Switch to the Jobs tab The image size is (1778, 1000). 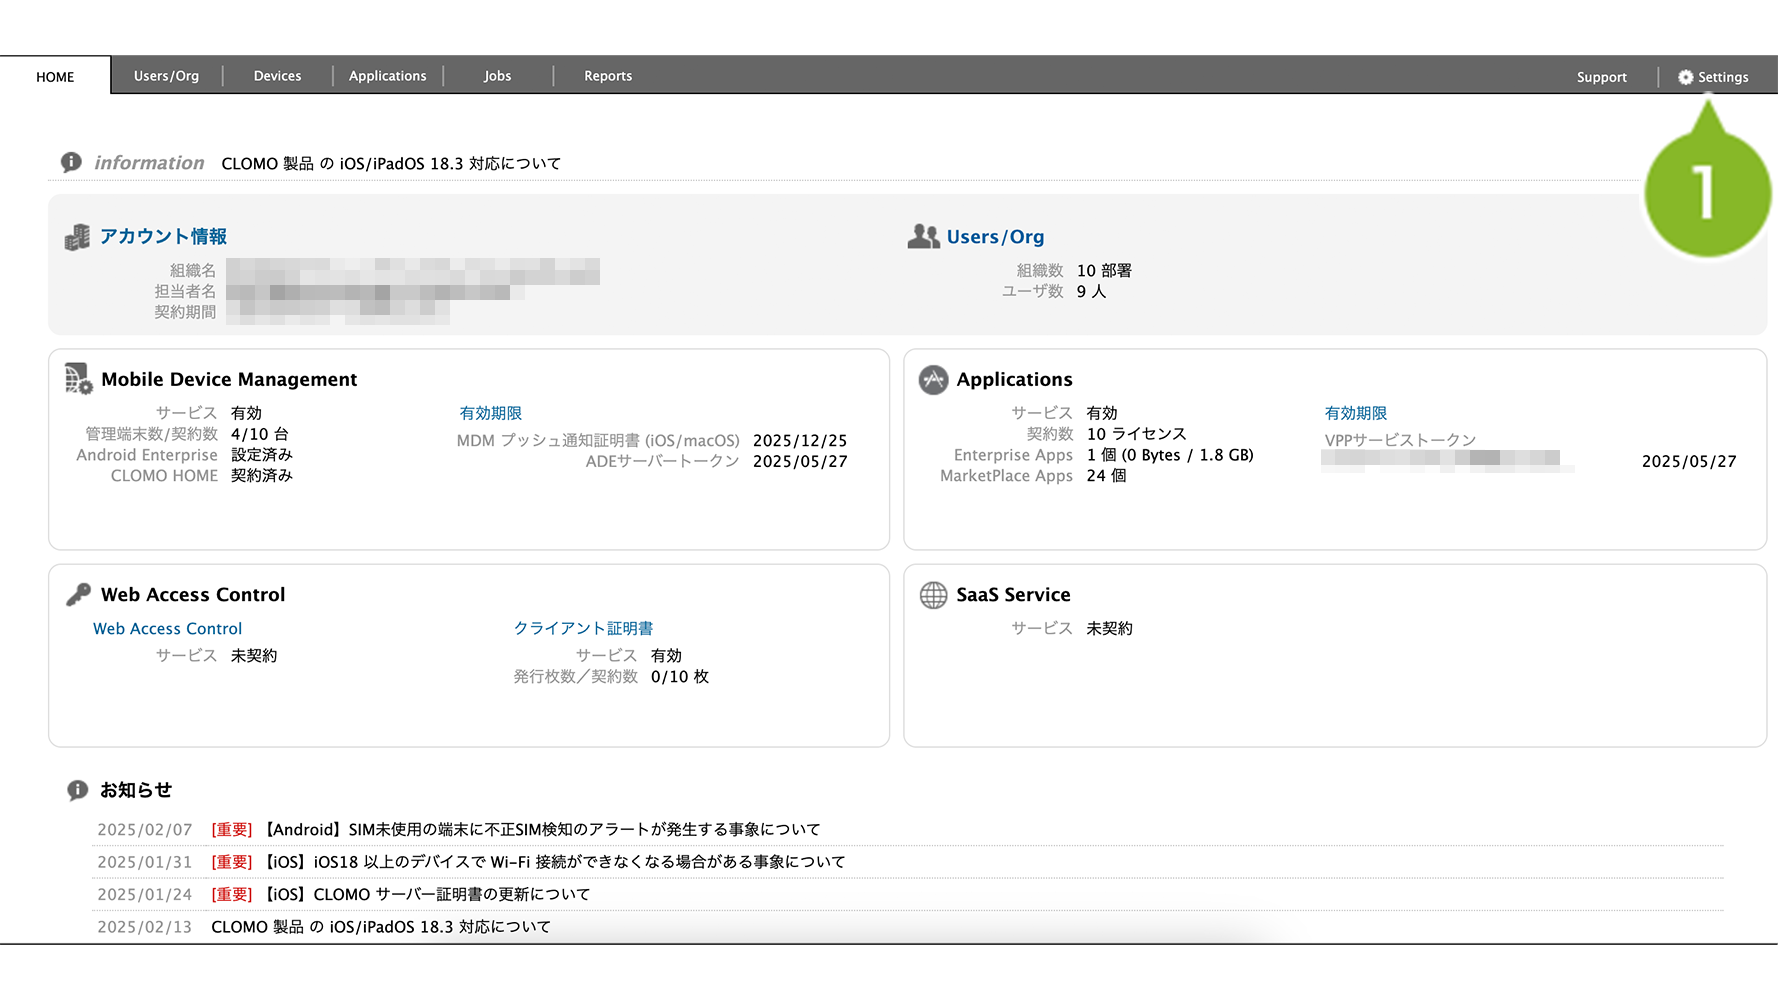pyautogui.click(x=497, y=76)
